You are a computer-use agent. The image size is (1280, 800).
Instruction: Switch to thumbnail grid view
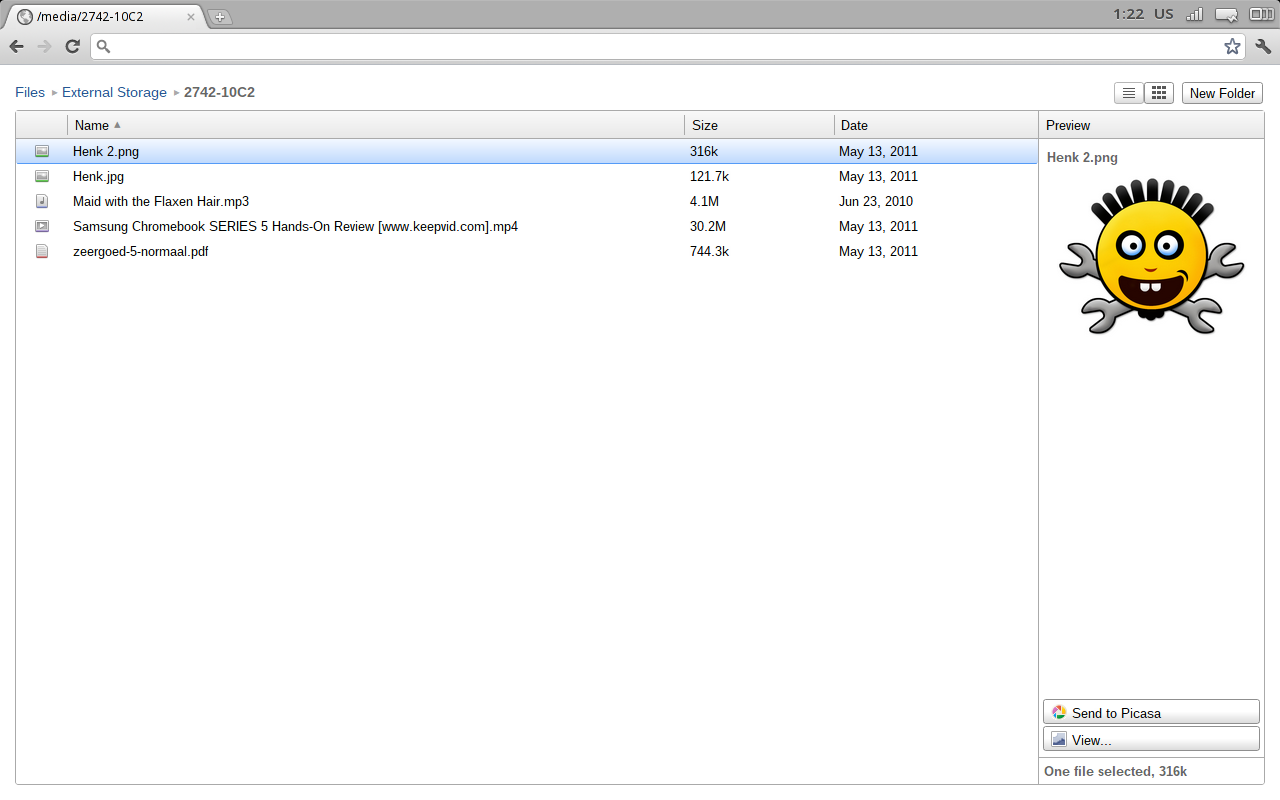tap(1159, 93)
